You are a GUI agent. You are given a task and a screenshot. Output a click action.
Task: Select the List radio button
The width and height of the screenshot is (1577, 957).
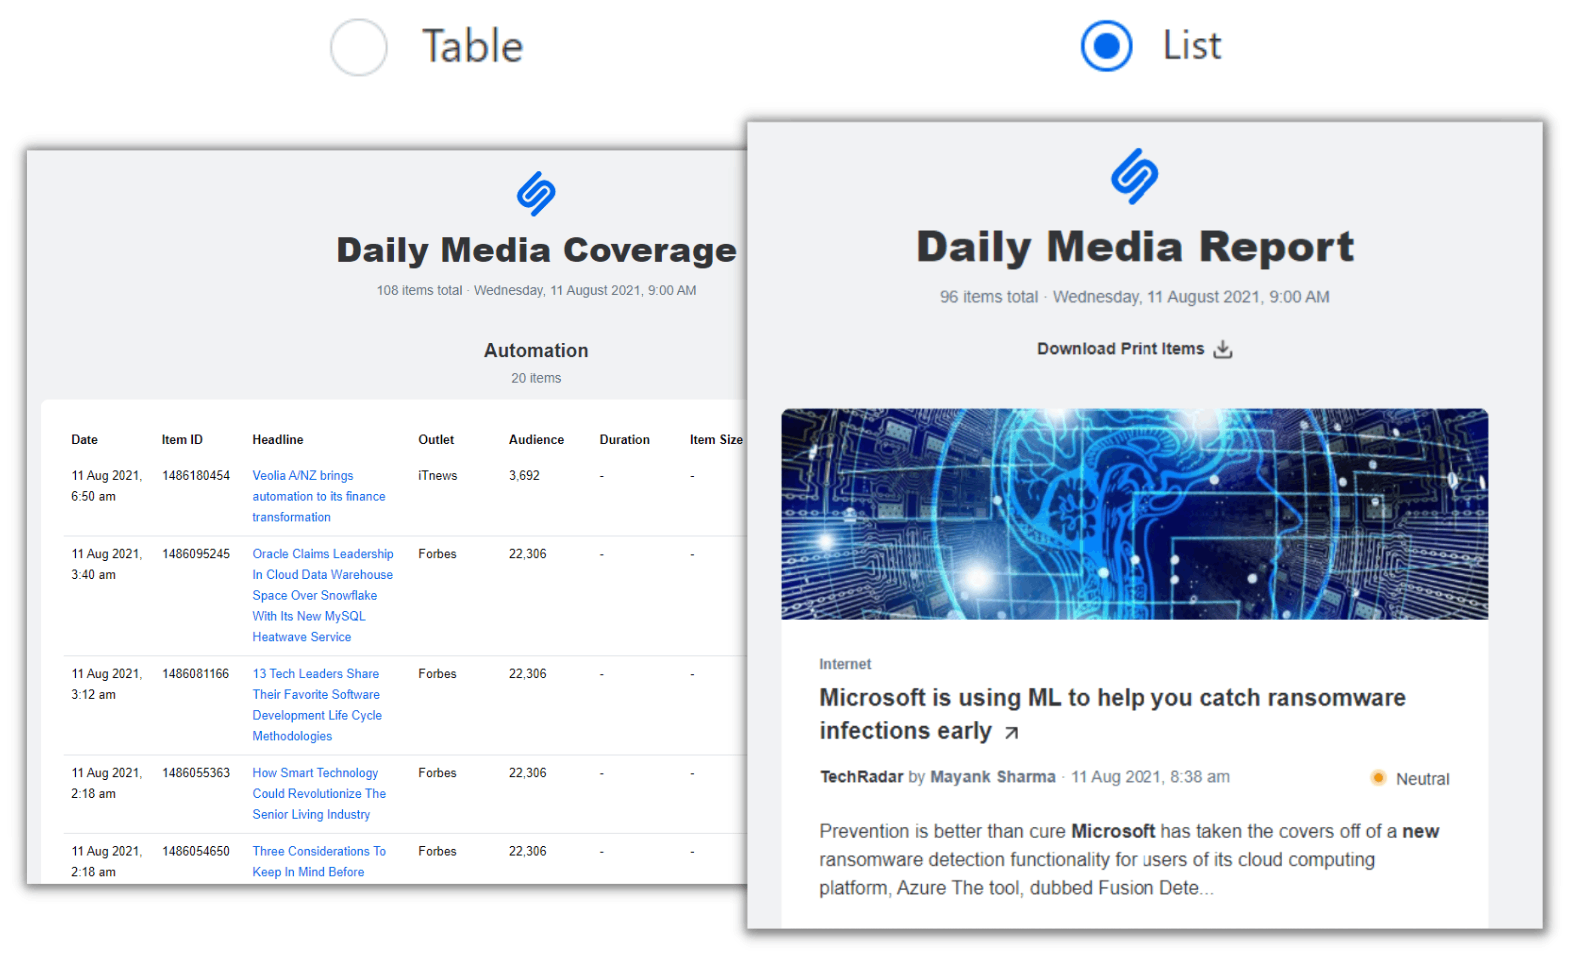(x=1106, y=46)
